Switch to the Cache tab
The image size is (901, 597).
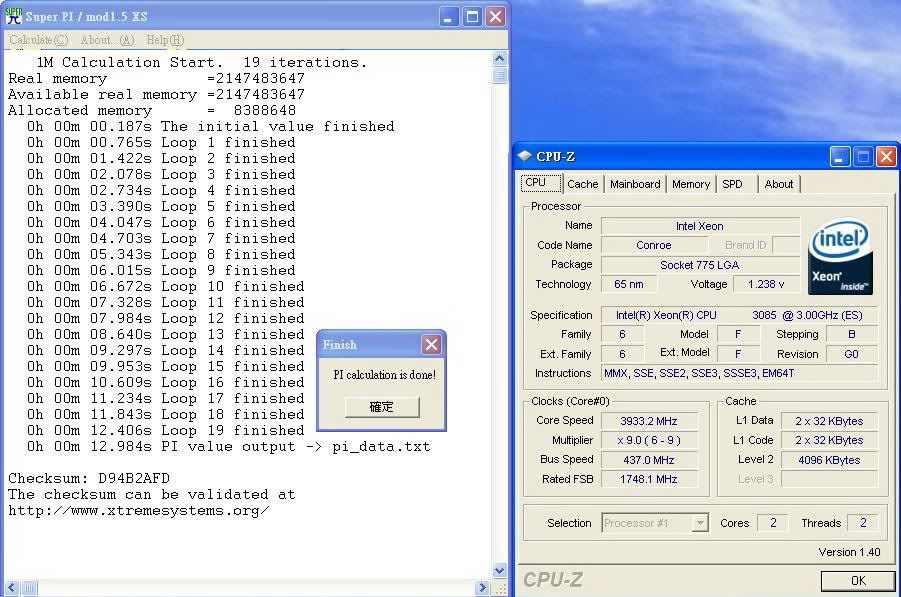click(x=582, y=184)
